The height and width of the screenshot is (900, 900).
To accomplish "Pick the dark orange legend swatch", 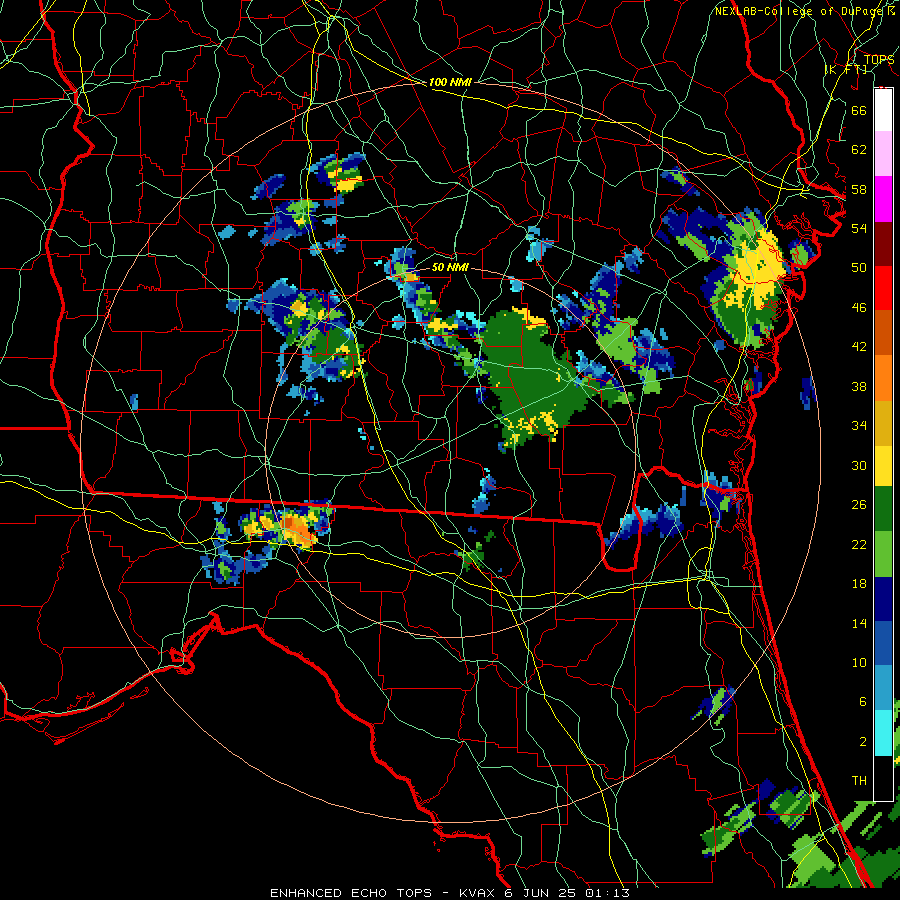I will click(x=883, y=332).
